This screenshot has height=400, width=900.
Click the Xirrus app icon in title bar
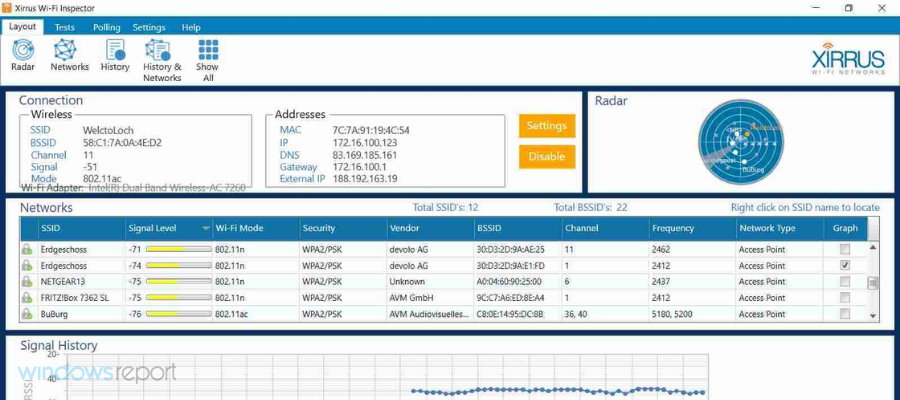click(6, 8)
